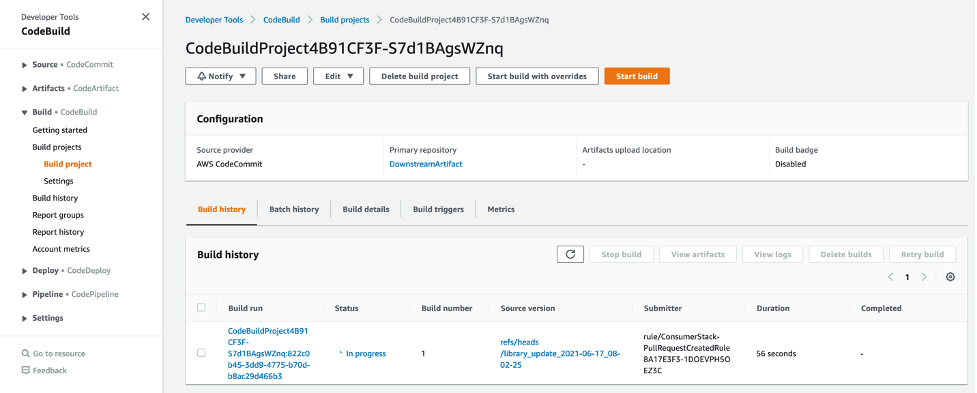
Task: Open Developer Tools breadcrumb link
Action: tap(214, 20)
